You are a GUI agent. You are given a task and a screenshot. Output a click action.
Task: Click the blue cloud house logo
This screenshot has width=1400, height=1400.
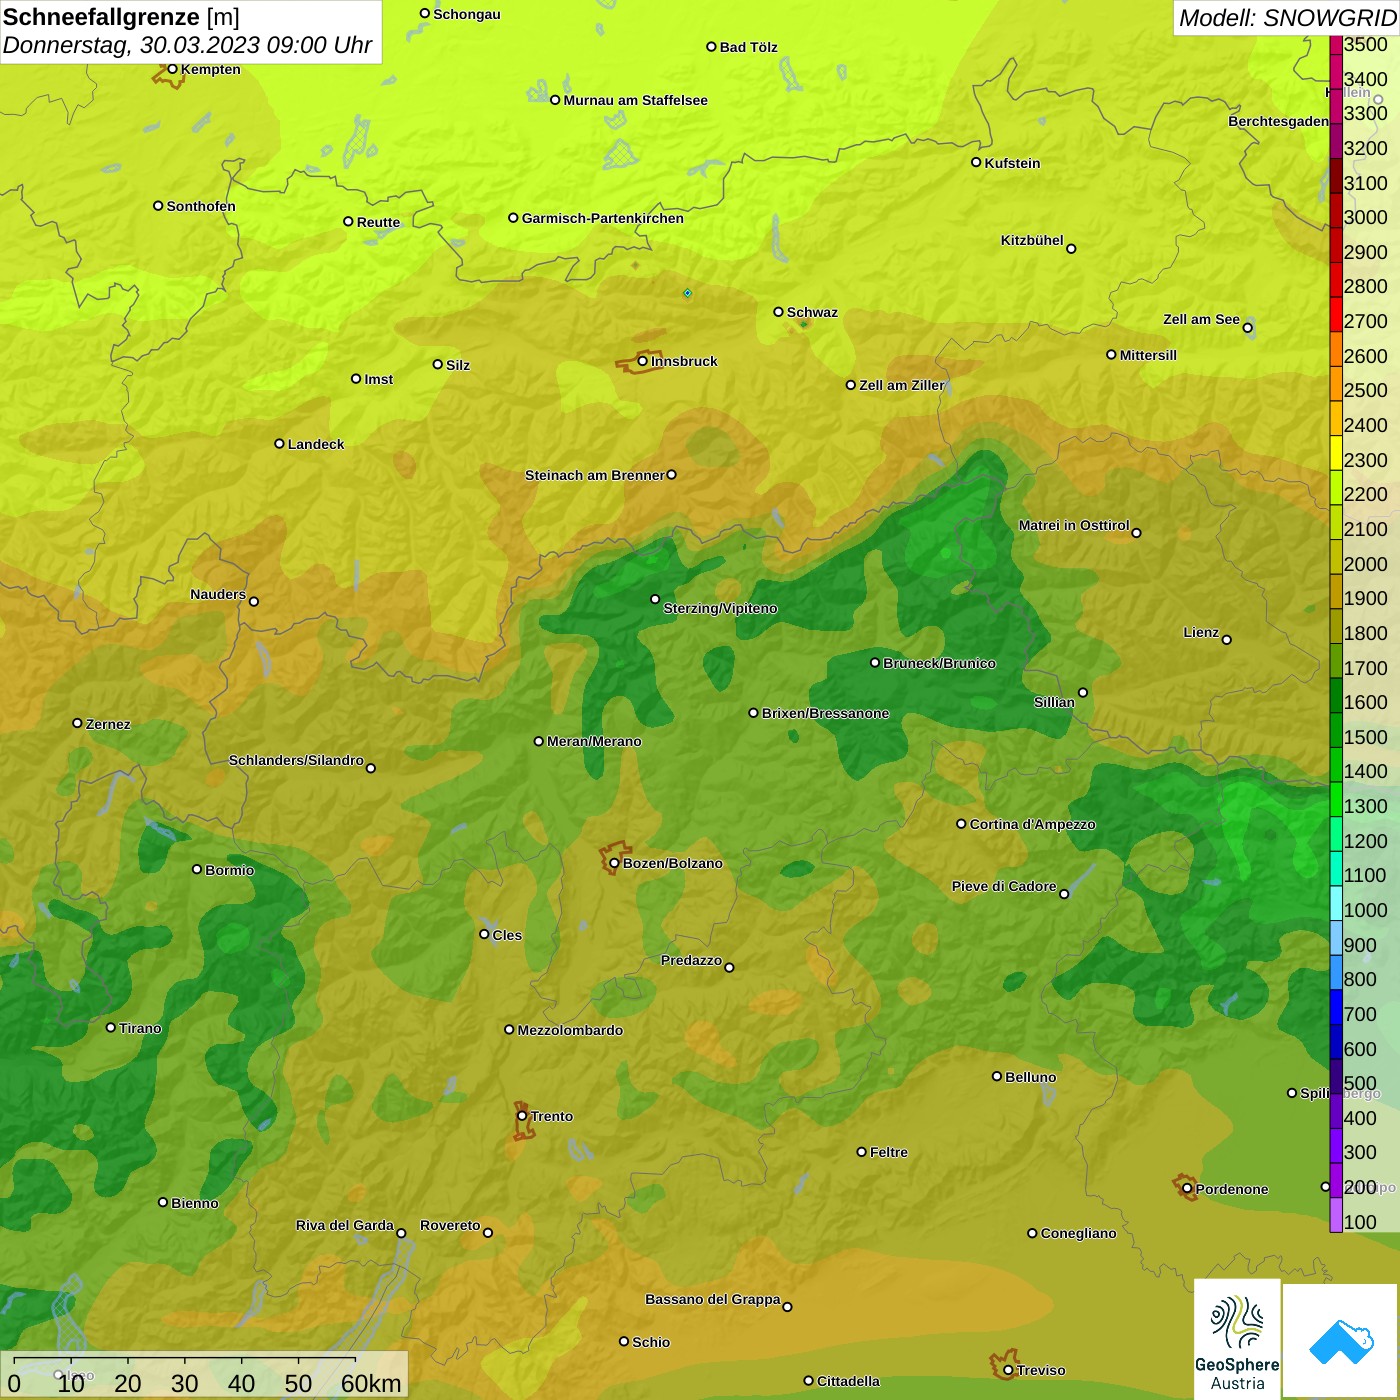pyautogui.click(x=1341, y=1341)
